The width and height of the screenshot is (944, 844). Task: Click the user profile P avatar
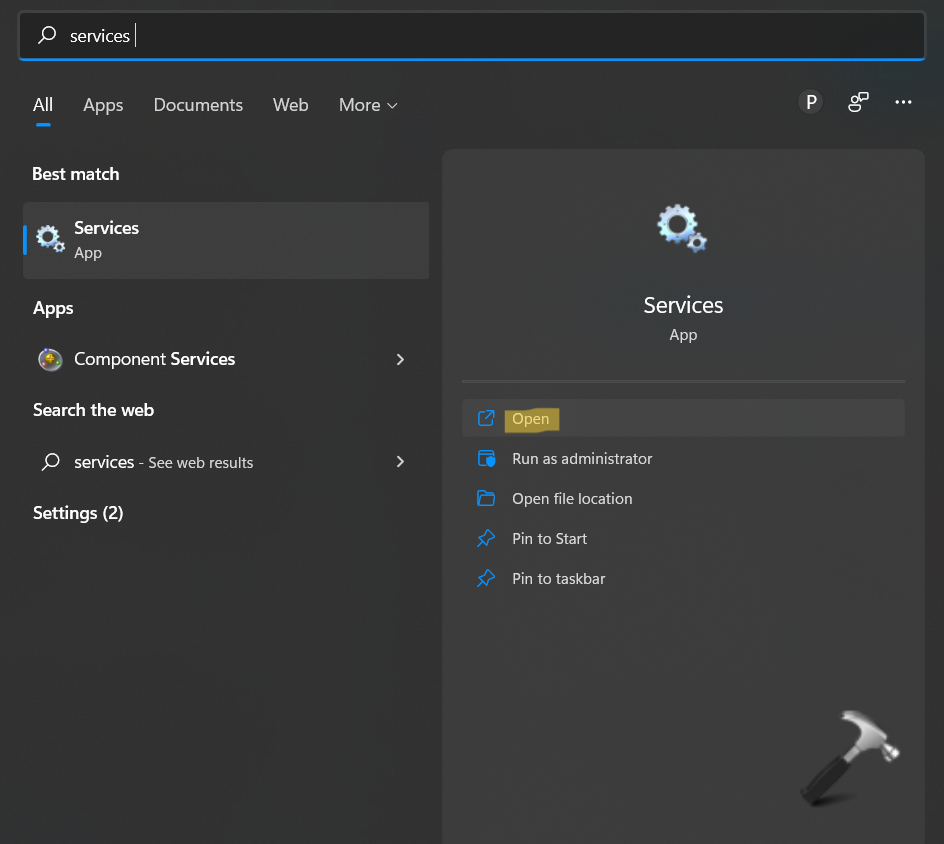click(811, 102)
